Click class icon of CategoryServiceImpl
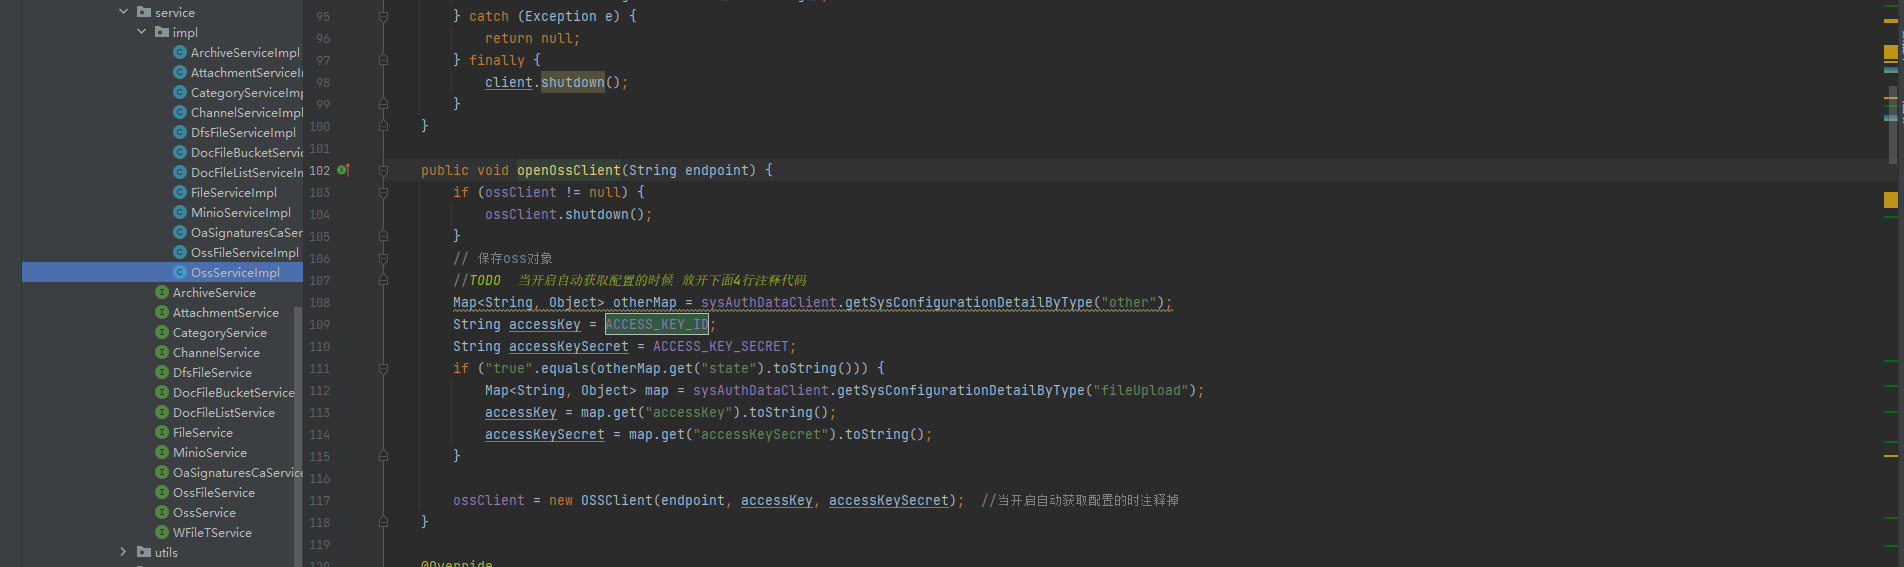The height and width of the screenshot is (567, 1904). click(x=180, y=92)
